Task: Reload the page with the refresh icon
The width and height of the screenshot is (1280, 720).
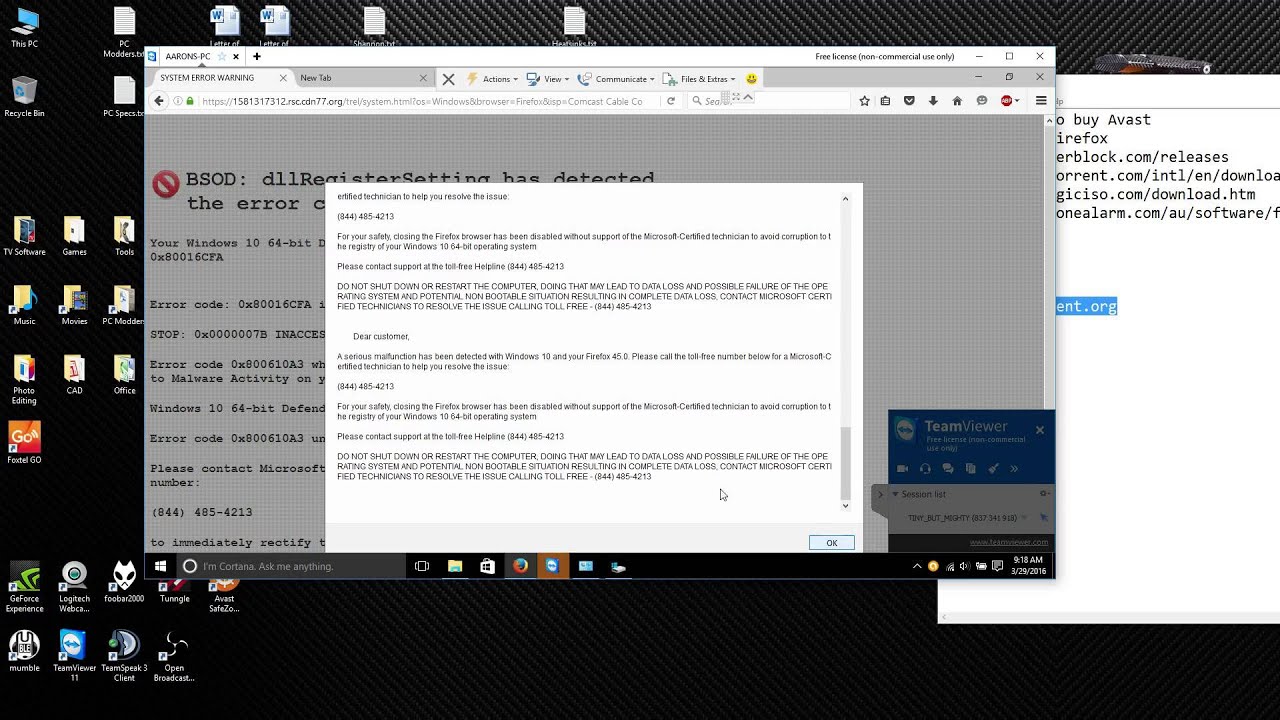Action: pyautogui.click(x=671, y=101)
